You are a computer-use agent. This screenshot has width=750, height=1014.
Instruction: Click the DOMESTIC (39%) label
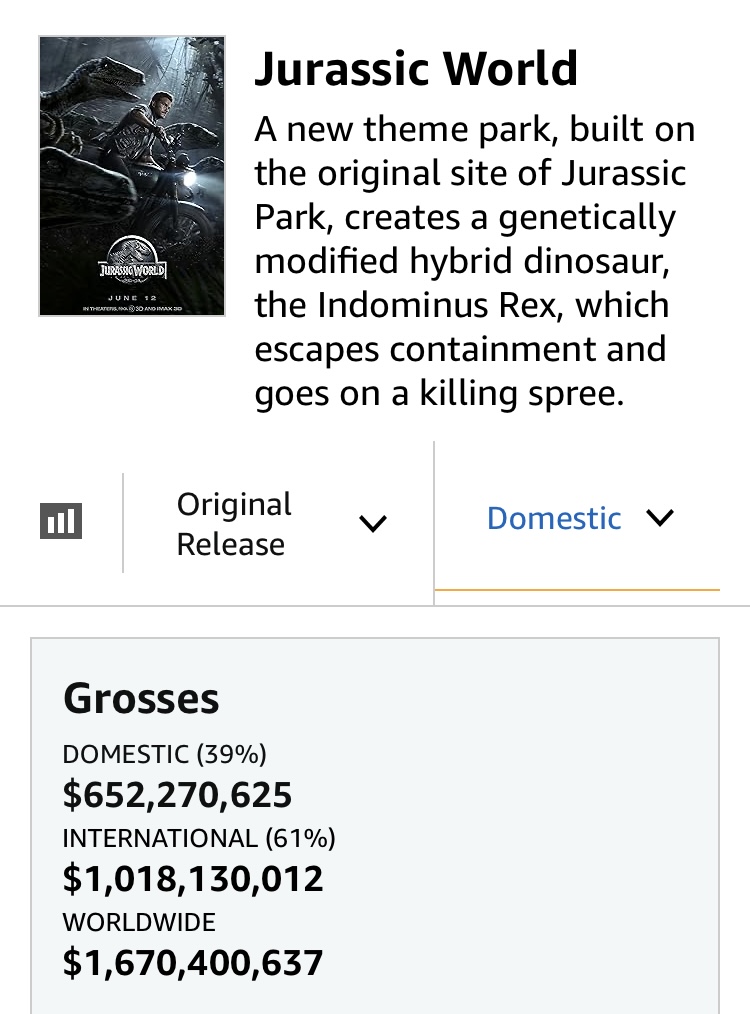pos(164,754)
